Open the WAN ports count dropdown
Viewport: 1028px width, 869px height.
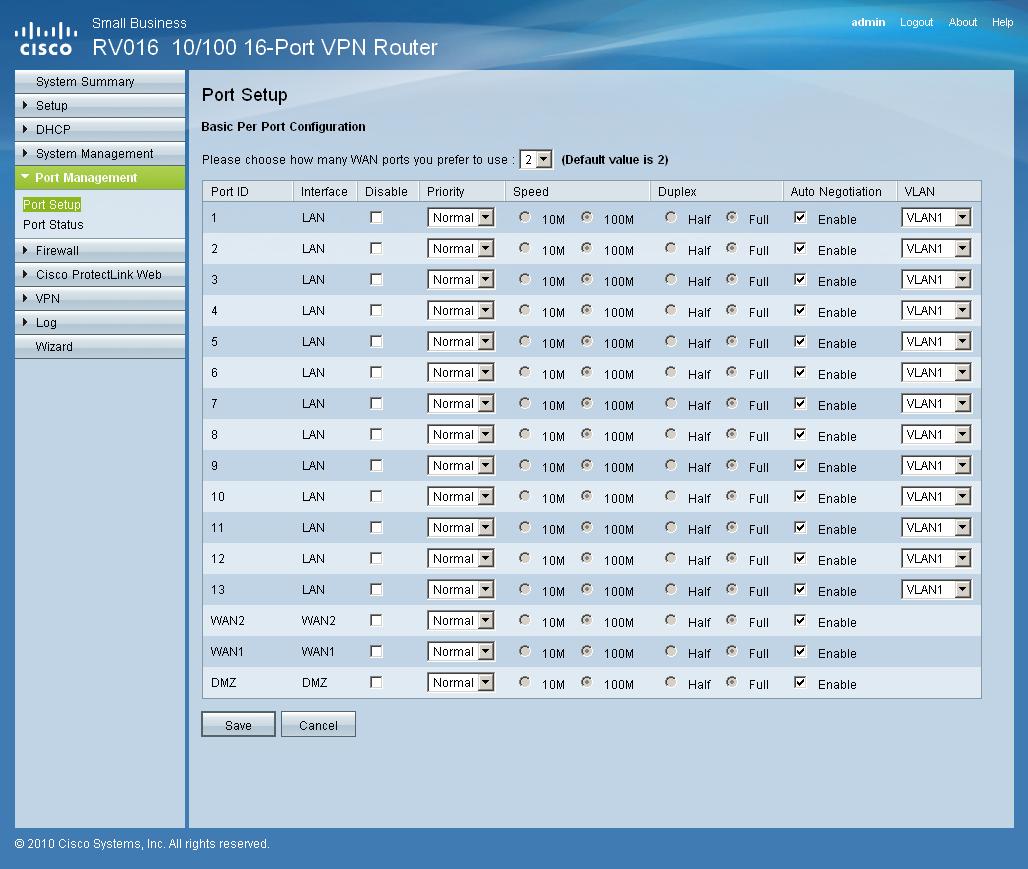[x=536, y=159]
